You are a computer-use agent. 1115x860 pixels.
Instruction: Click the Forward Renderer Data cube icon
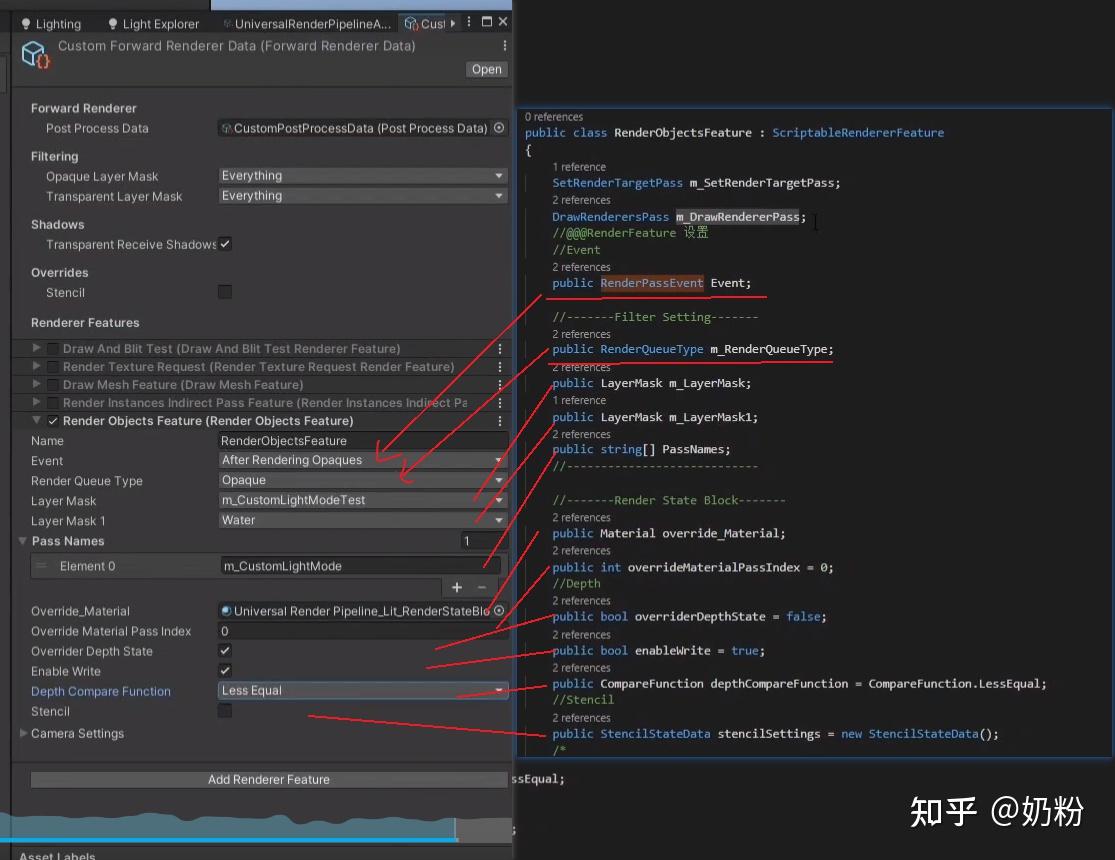click(35, 55)
